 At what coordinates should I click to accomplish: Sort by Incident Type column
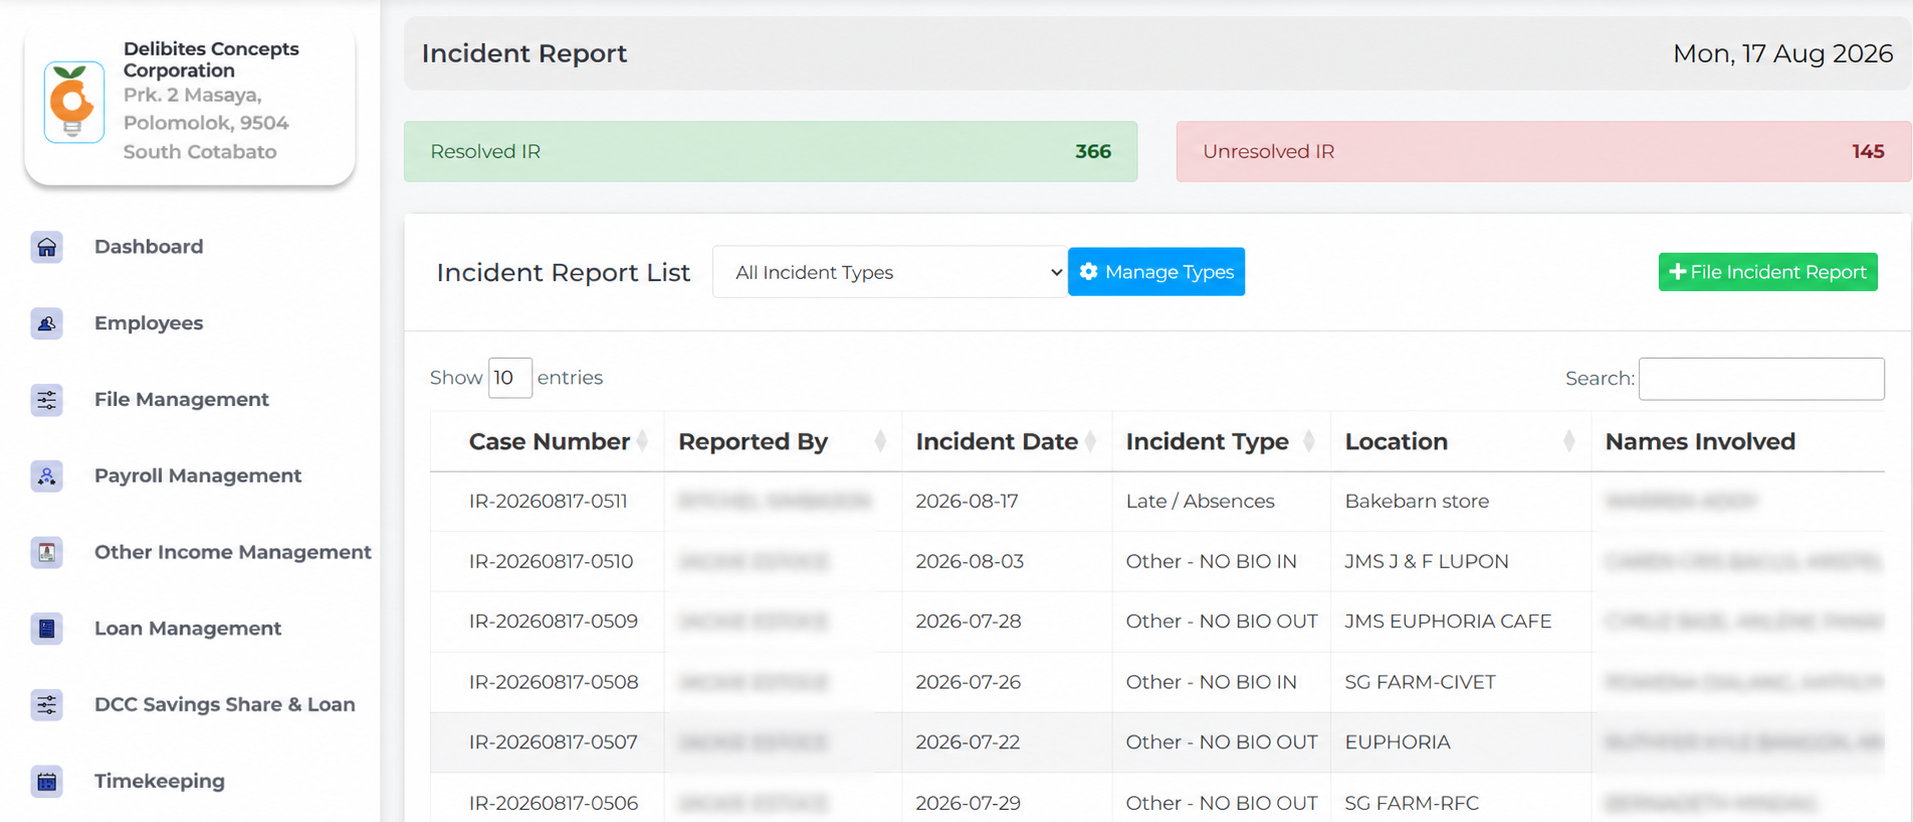tap(1221, 442)
